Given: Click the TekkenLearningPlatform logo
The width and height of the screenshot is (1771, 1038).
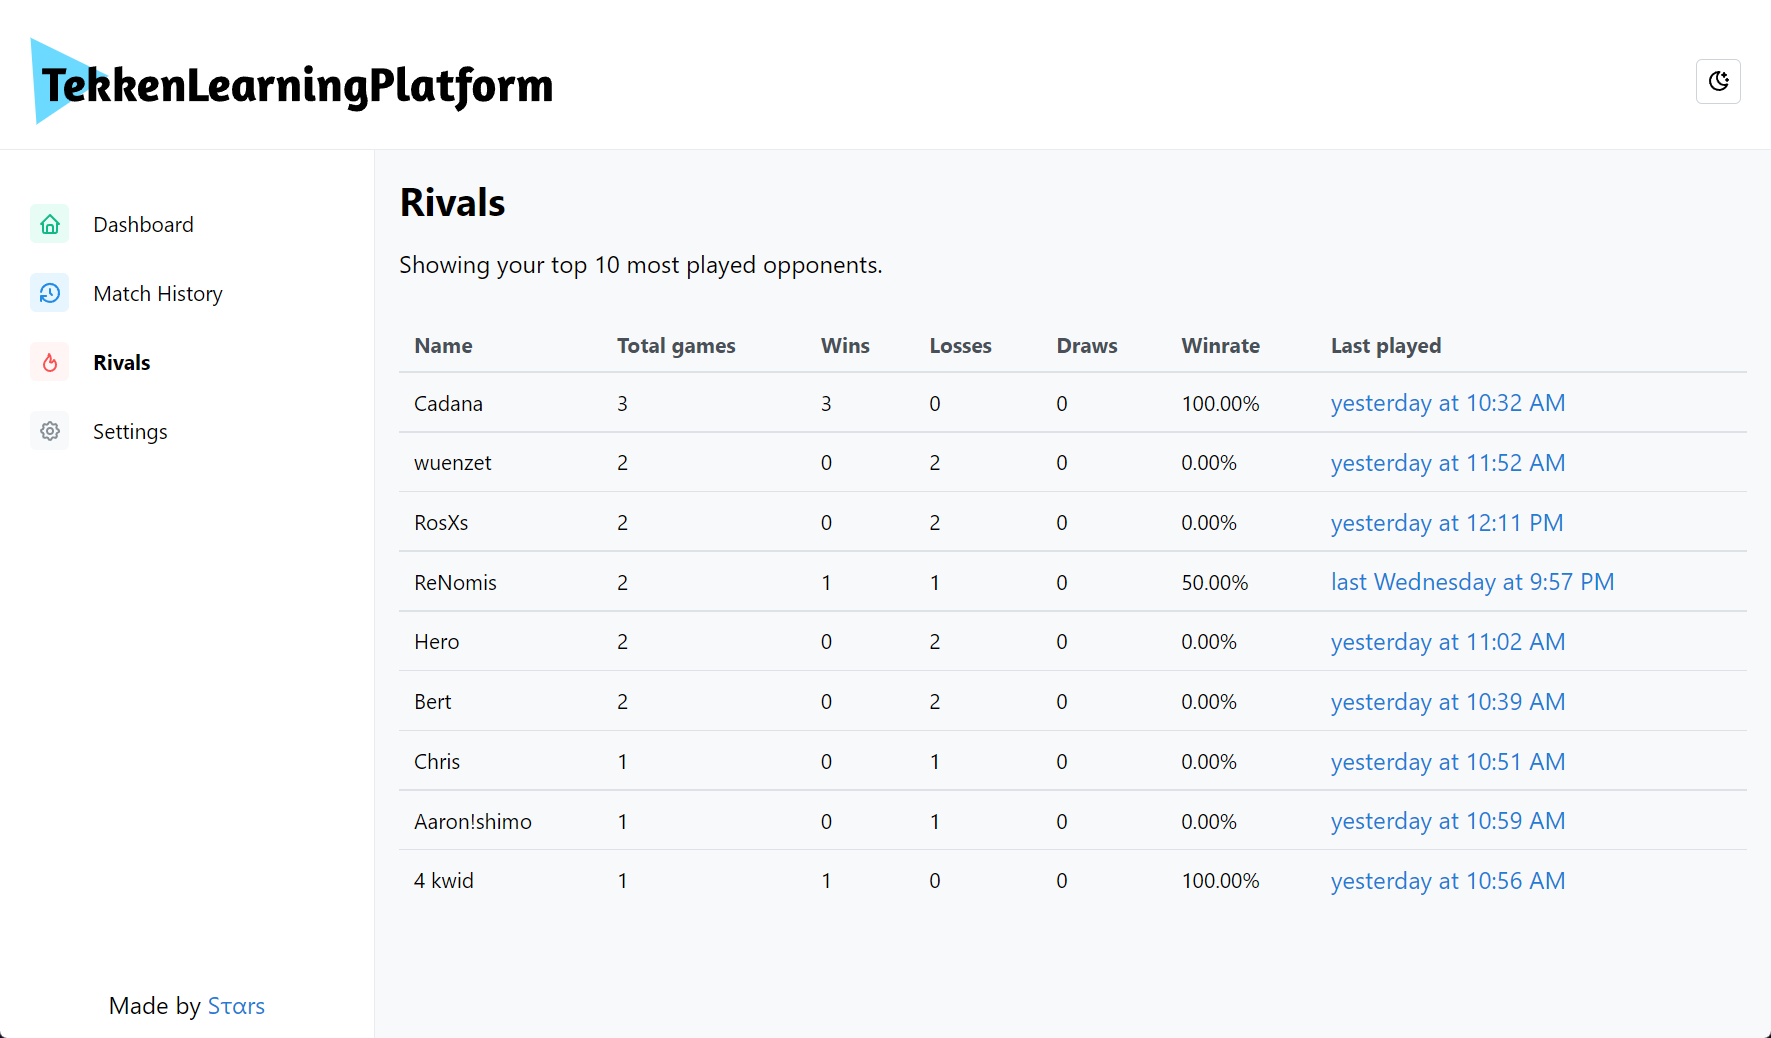Looking at the screenshot, I should pyautogui.click(x=292, y=83).
